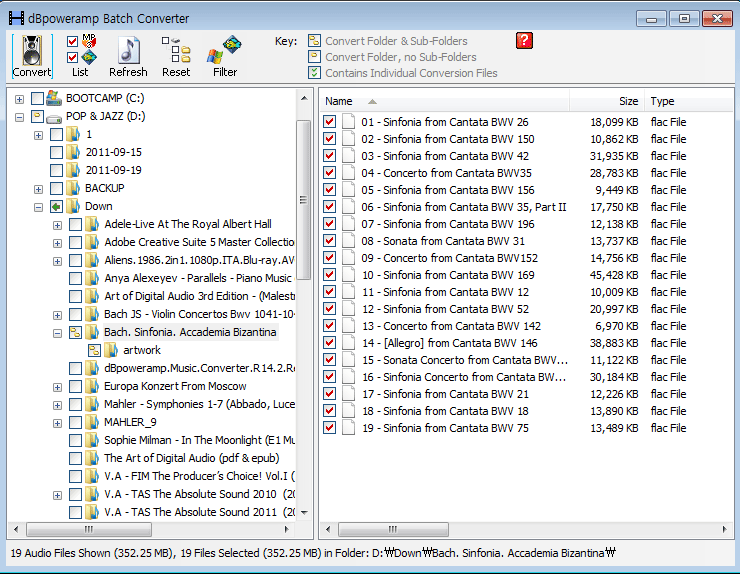Expand Mahler - Symphonies 1-7 folder
The image size is (740, 574).
[x=58, y=405]
